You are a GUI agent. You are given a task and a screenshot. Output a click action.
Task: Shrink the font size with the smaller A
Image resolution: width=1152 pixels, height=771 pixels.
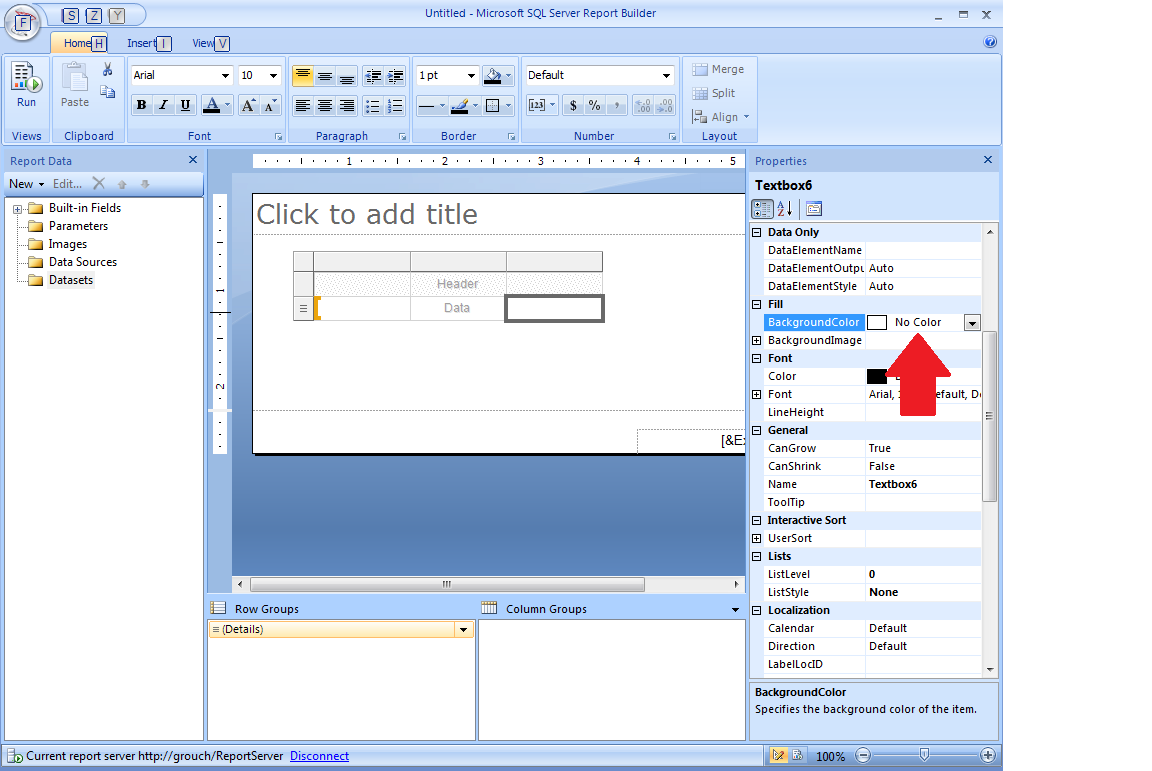pos(270,105)
